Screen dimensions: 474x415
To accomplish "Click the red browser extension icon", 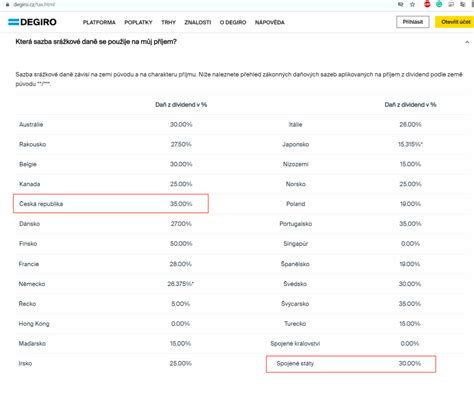I will tap(427, 4).
